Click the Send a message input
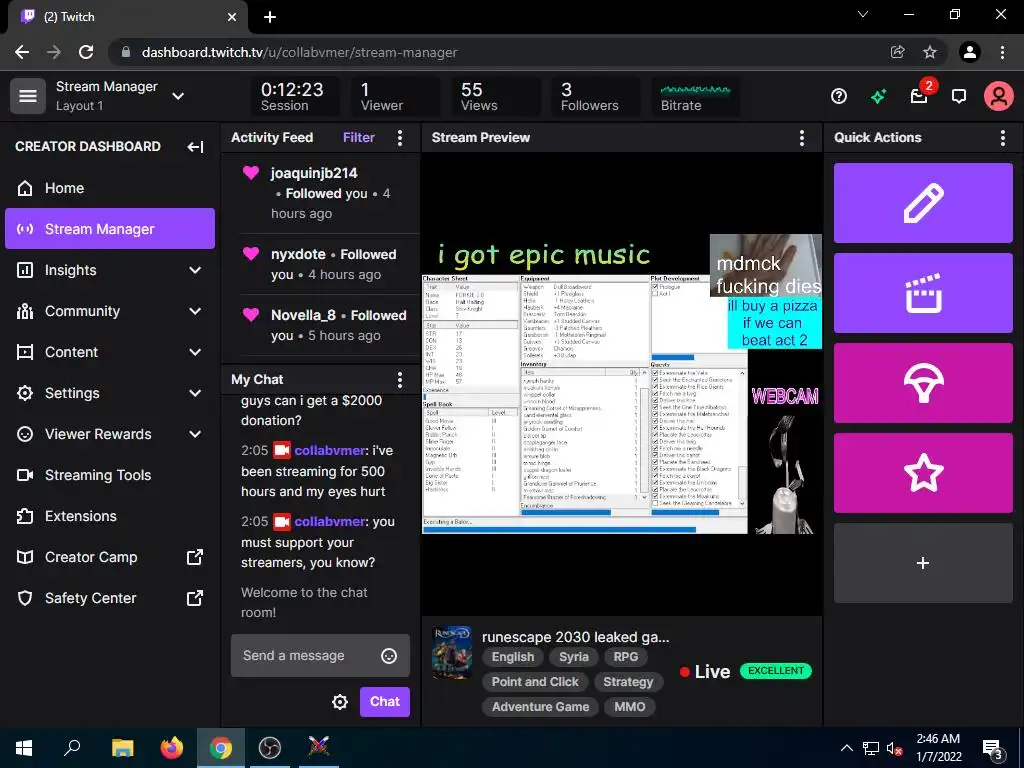The height and width of the screenshot is (768, 1024). click(320, 656)
